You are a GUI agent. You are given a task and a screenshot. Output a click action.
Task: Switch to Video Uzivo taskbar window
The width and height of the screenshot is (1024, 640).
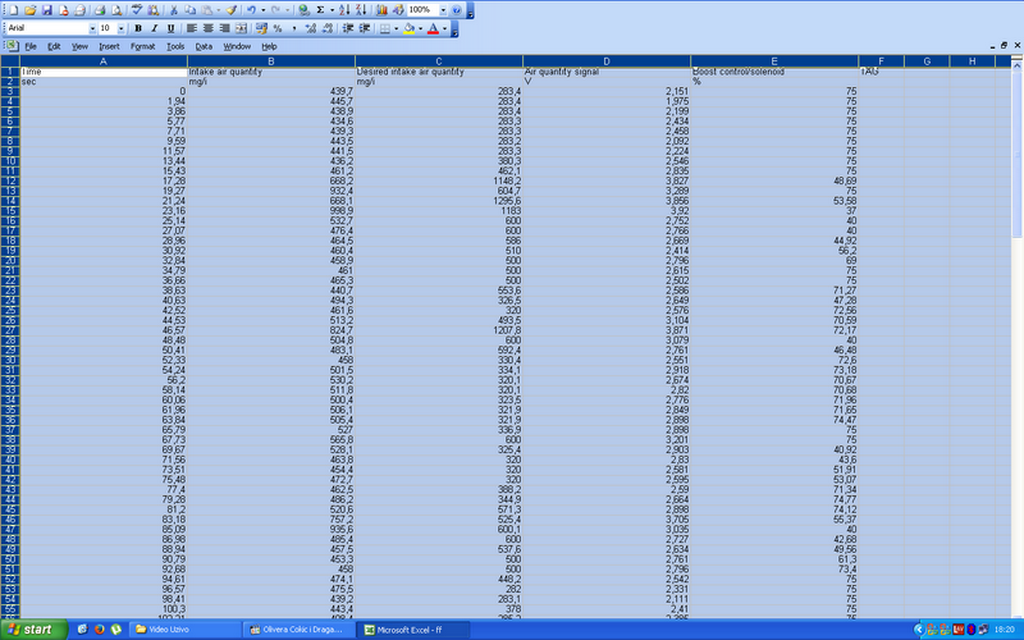[184, 630]
